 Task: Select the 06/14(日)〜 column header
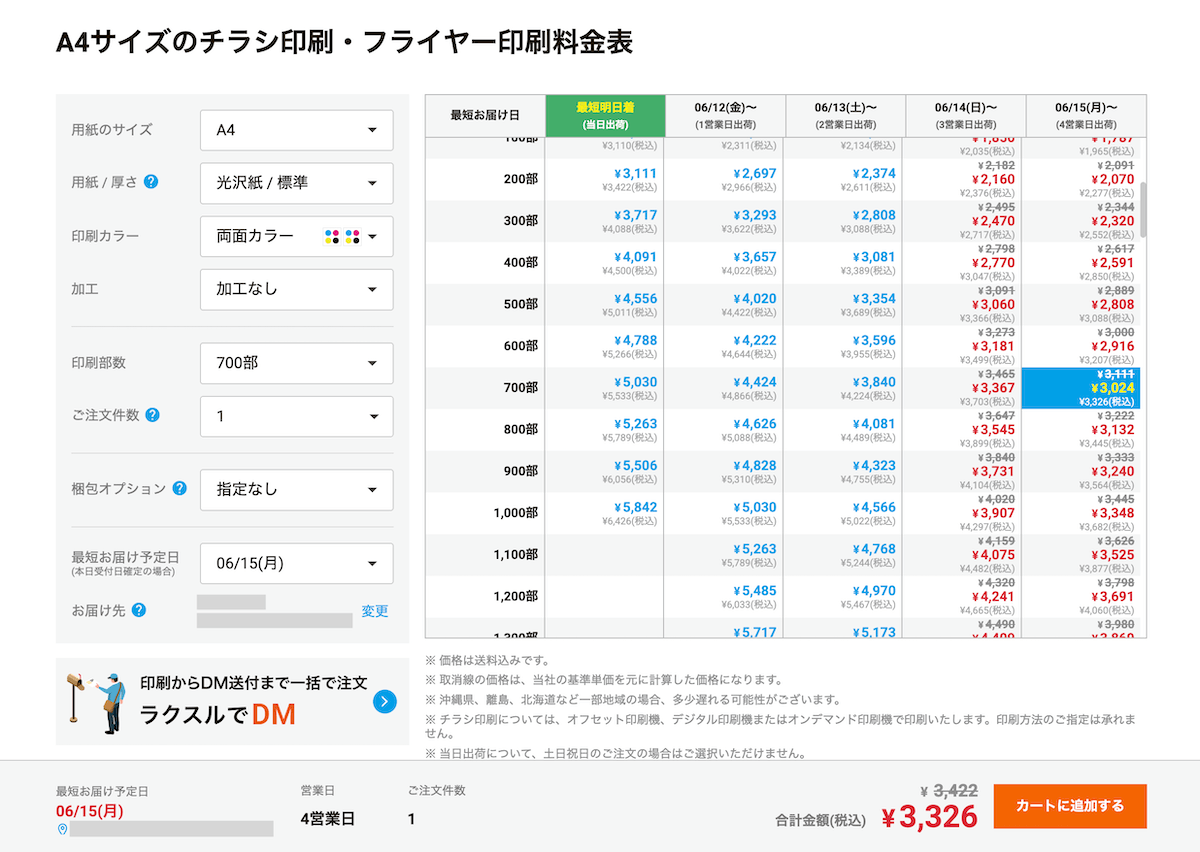point(965,115)
